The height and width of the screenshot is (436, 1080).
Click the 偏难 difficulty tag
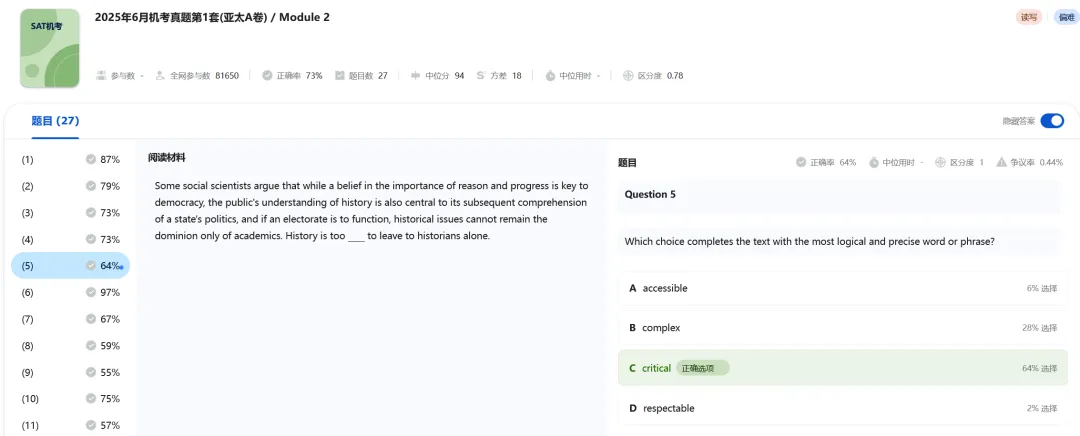coord(1065,17)
